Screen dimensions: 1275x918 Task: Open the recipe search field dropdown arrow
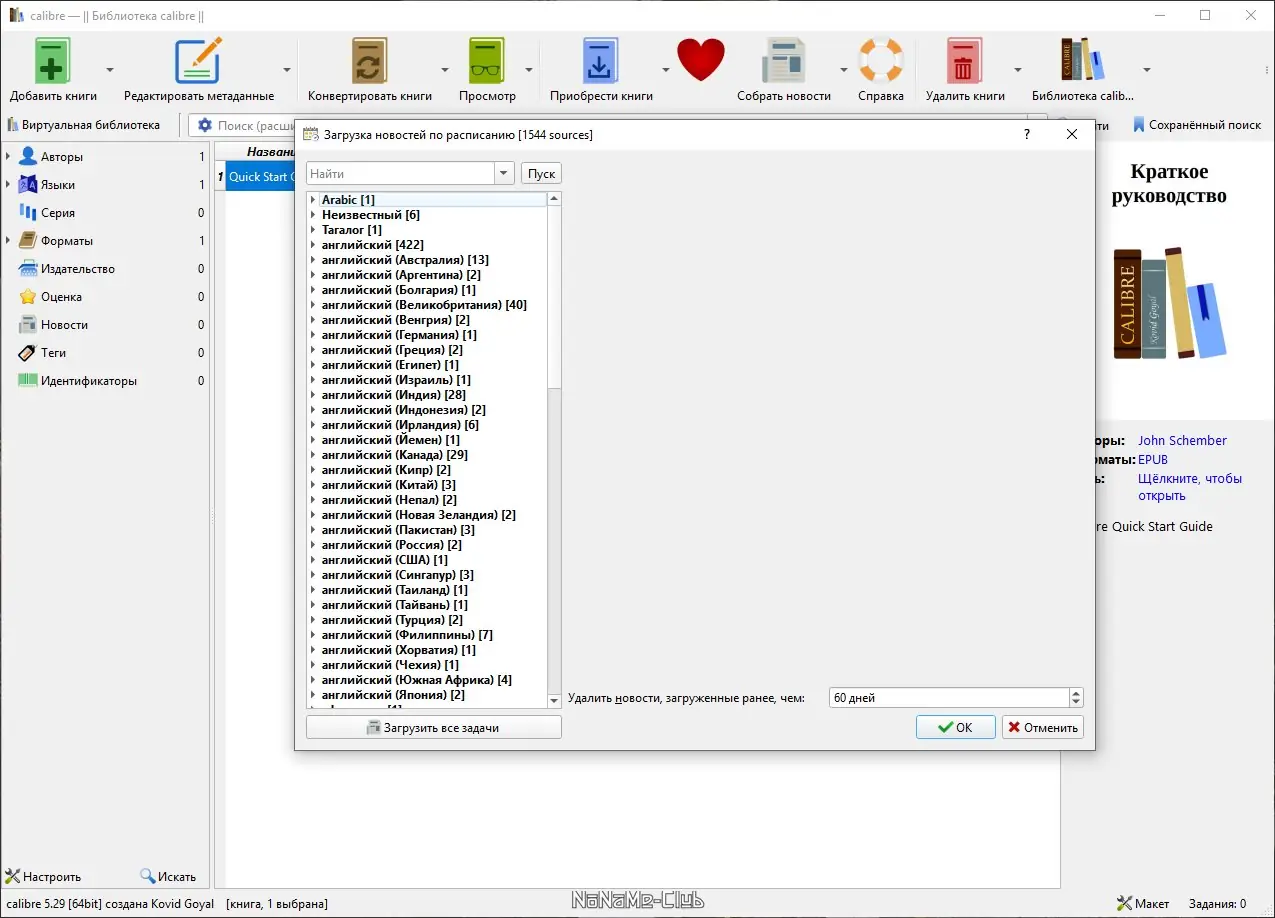pyautogui.click(x=504, y=174)
